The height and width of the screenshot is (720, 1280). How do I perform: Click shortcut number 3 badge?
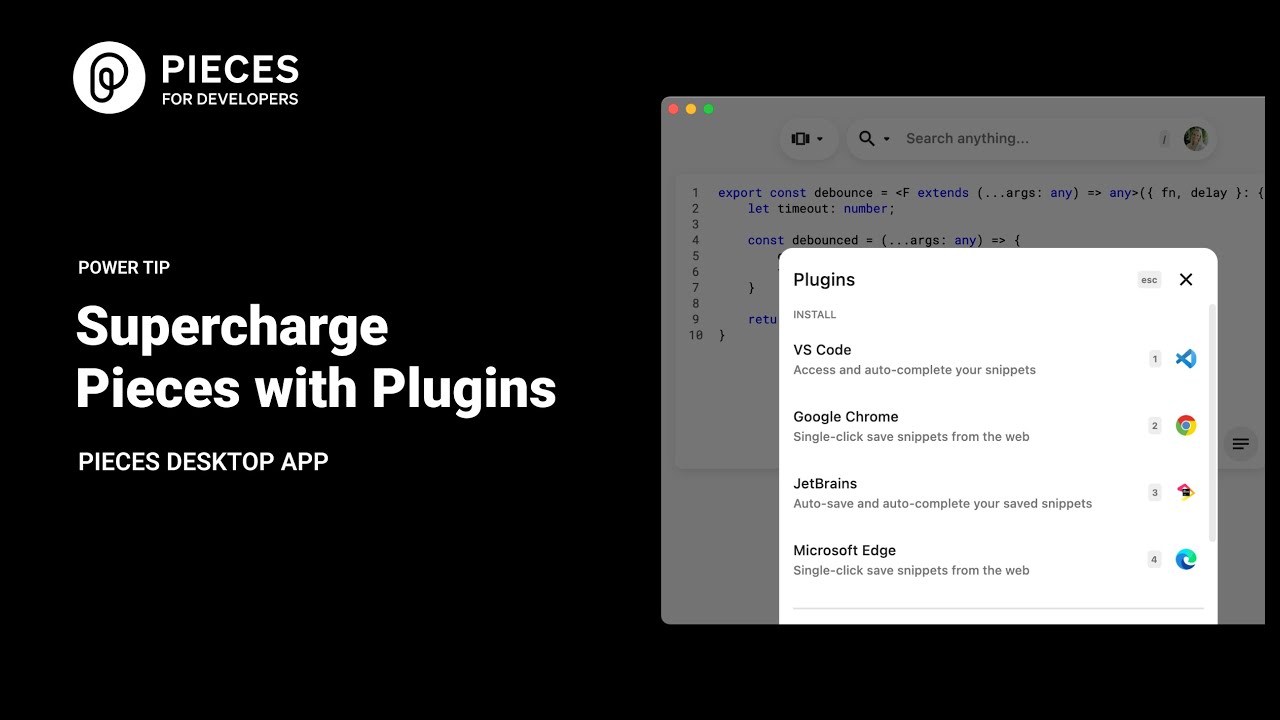[1155, 492]
